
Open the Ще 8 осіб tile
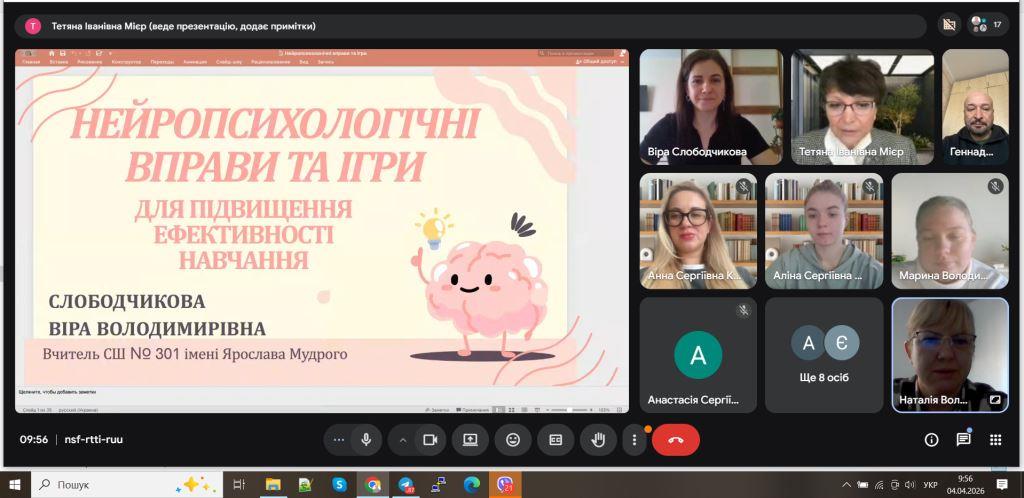[x=824, y=355]
